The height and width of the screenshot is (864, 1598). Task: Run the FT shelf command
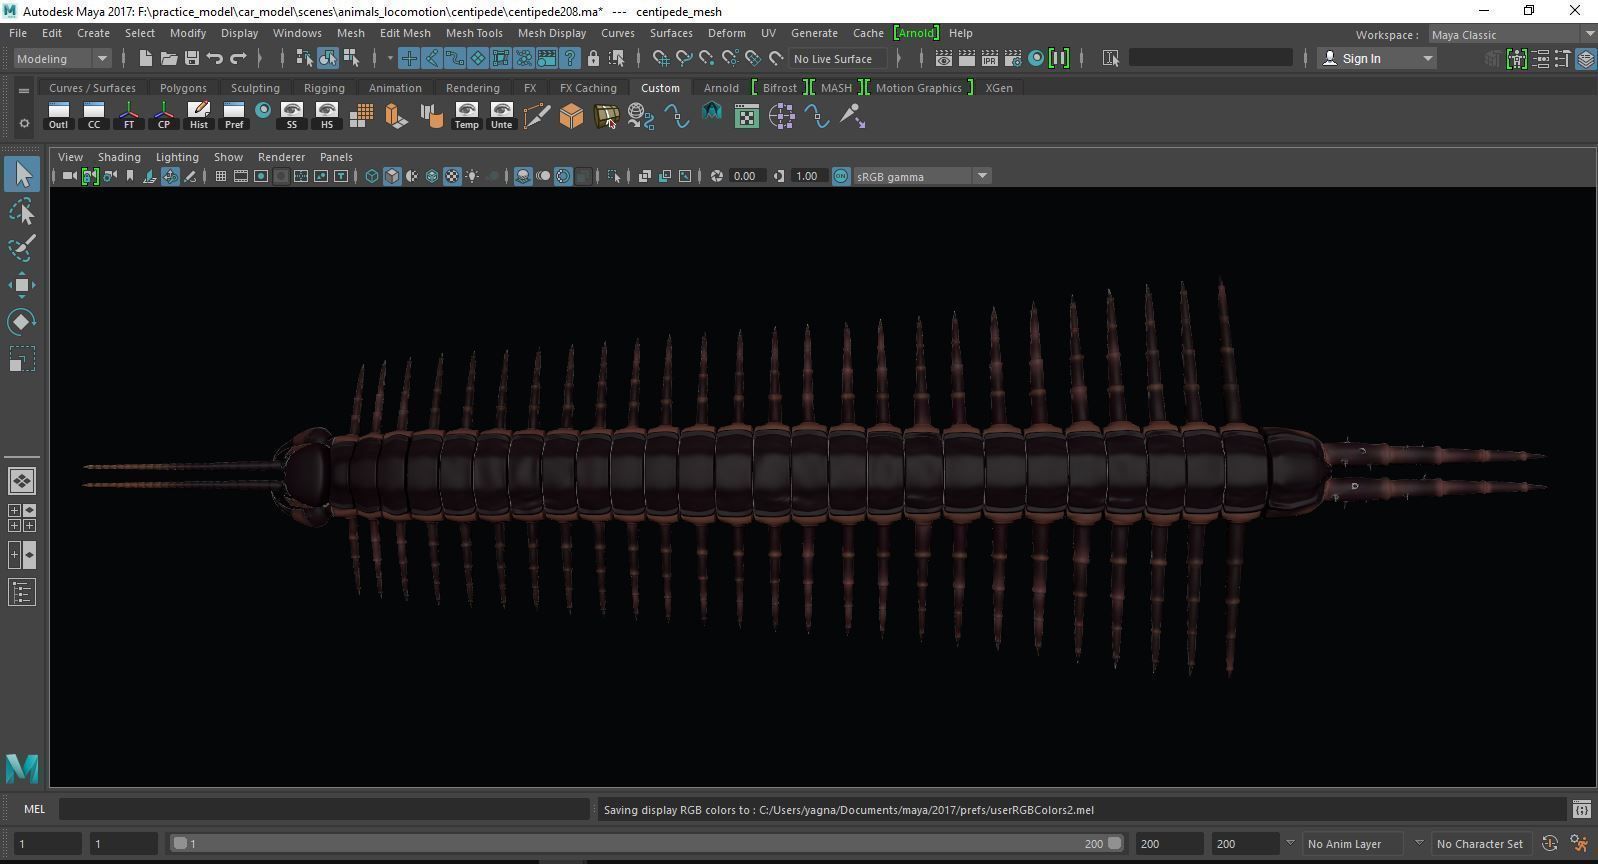tap(129, 116)
